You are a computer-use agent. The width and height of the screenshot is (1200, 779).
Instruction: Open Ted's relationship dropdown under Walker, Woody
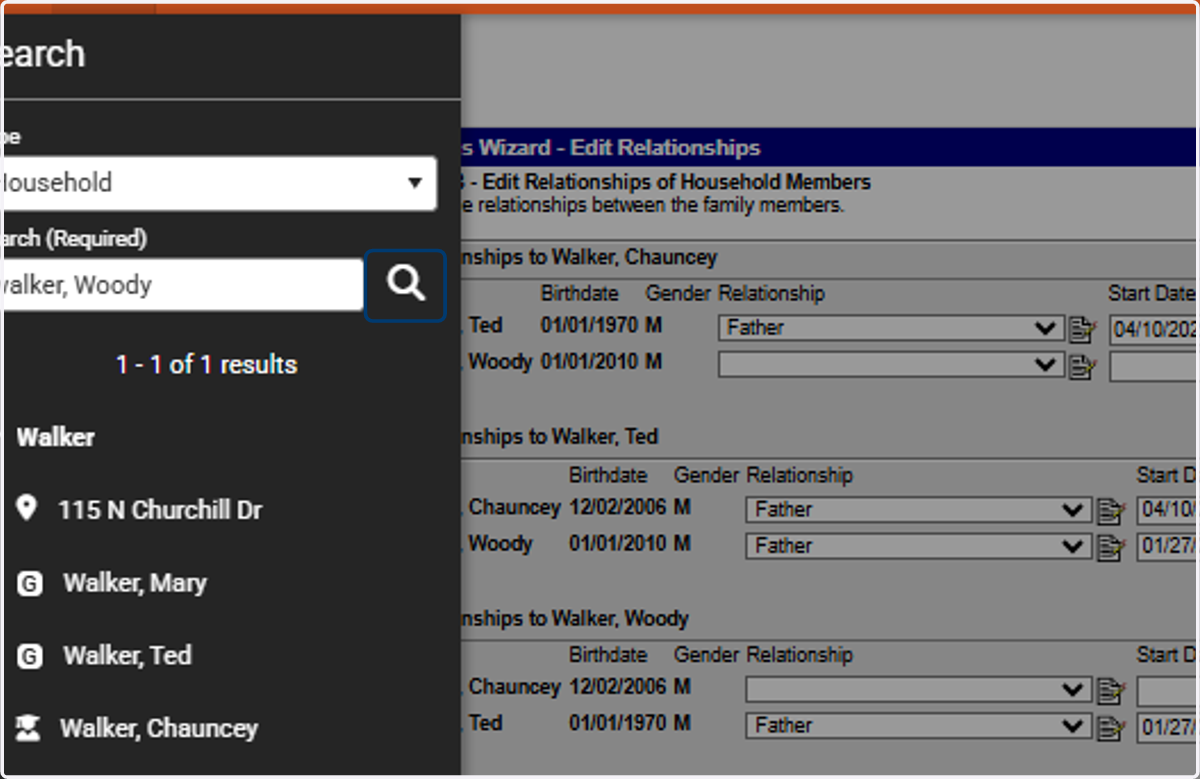[919, 727]
